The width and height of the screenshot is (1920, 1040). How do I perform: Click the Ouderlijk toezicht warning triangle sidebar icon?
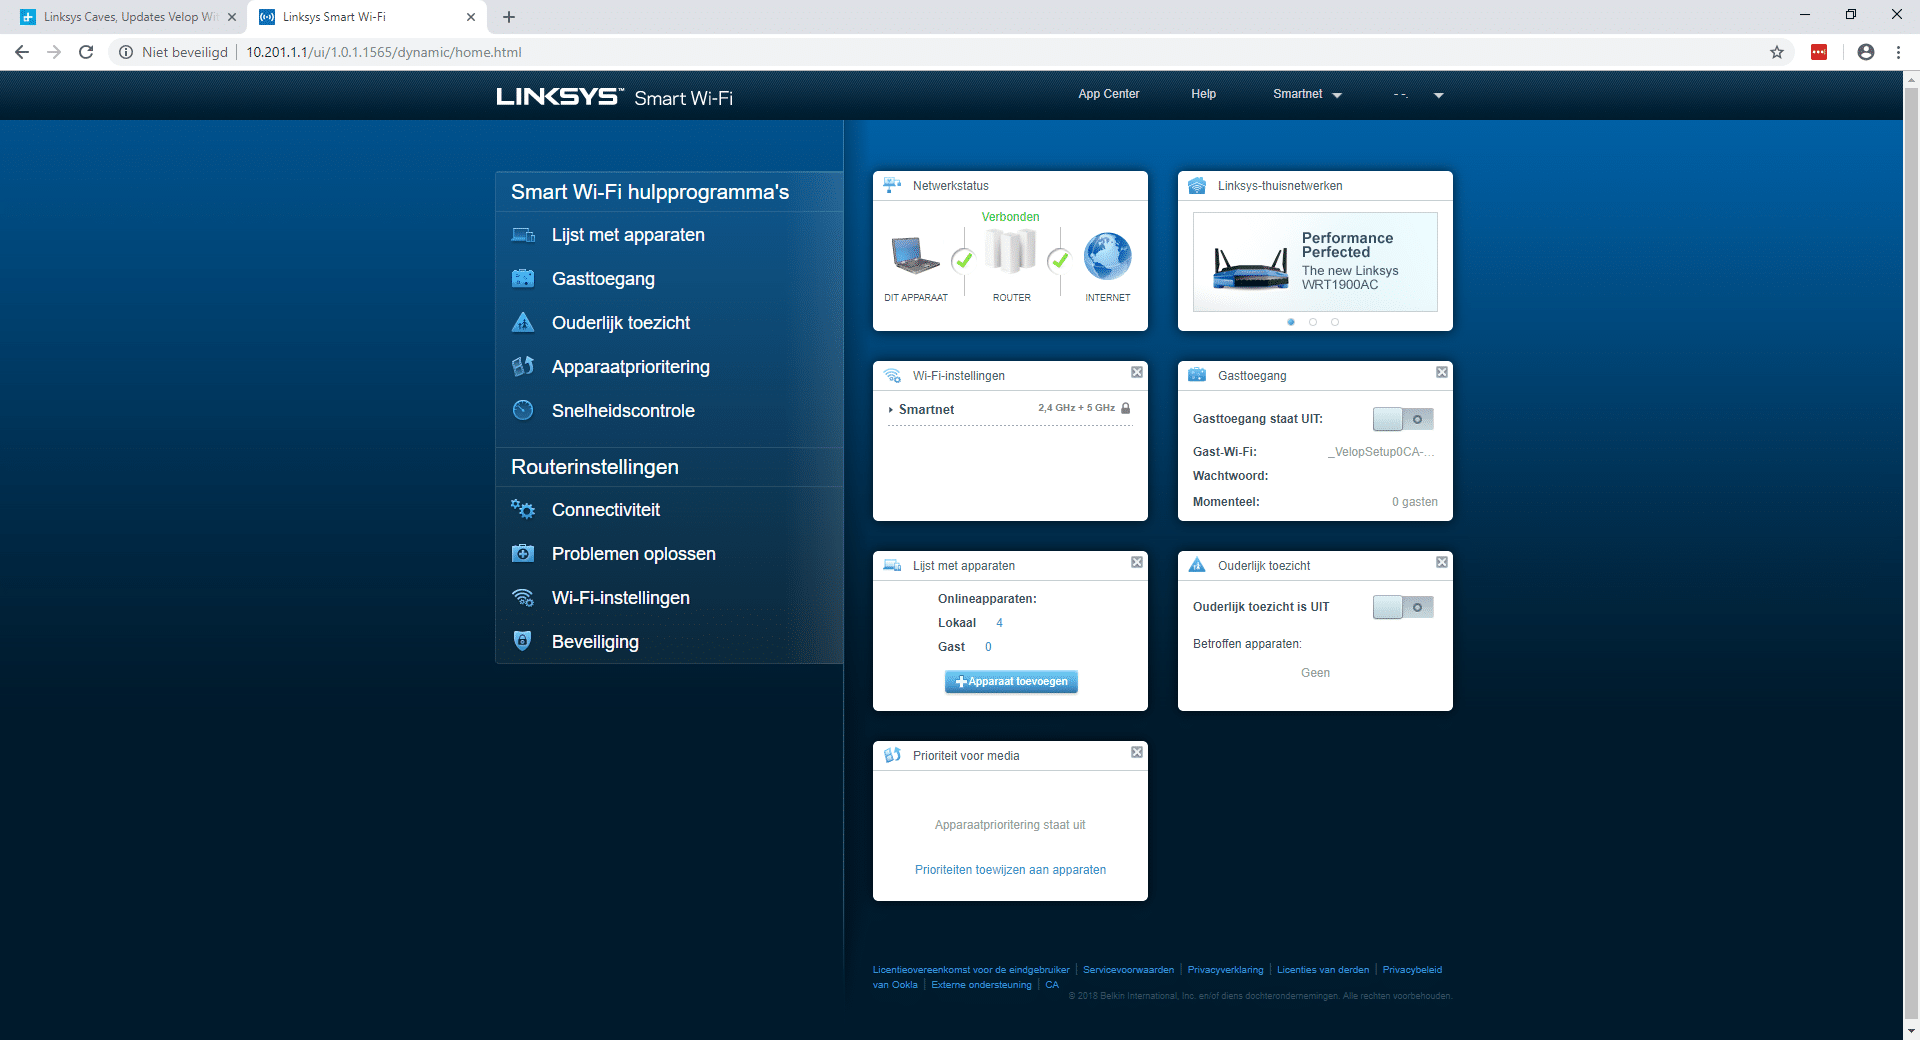click(523, 322)
